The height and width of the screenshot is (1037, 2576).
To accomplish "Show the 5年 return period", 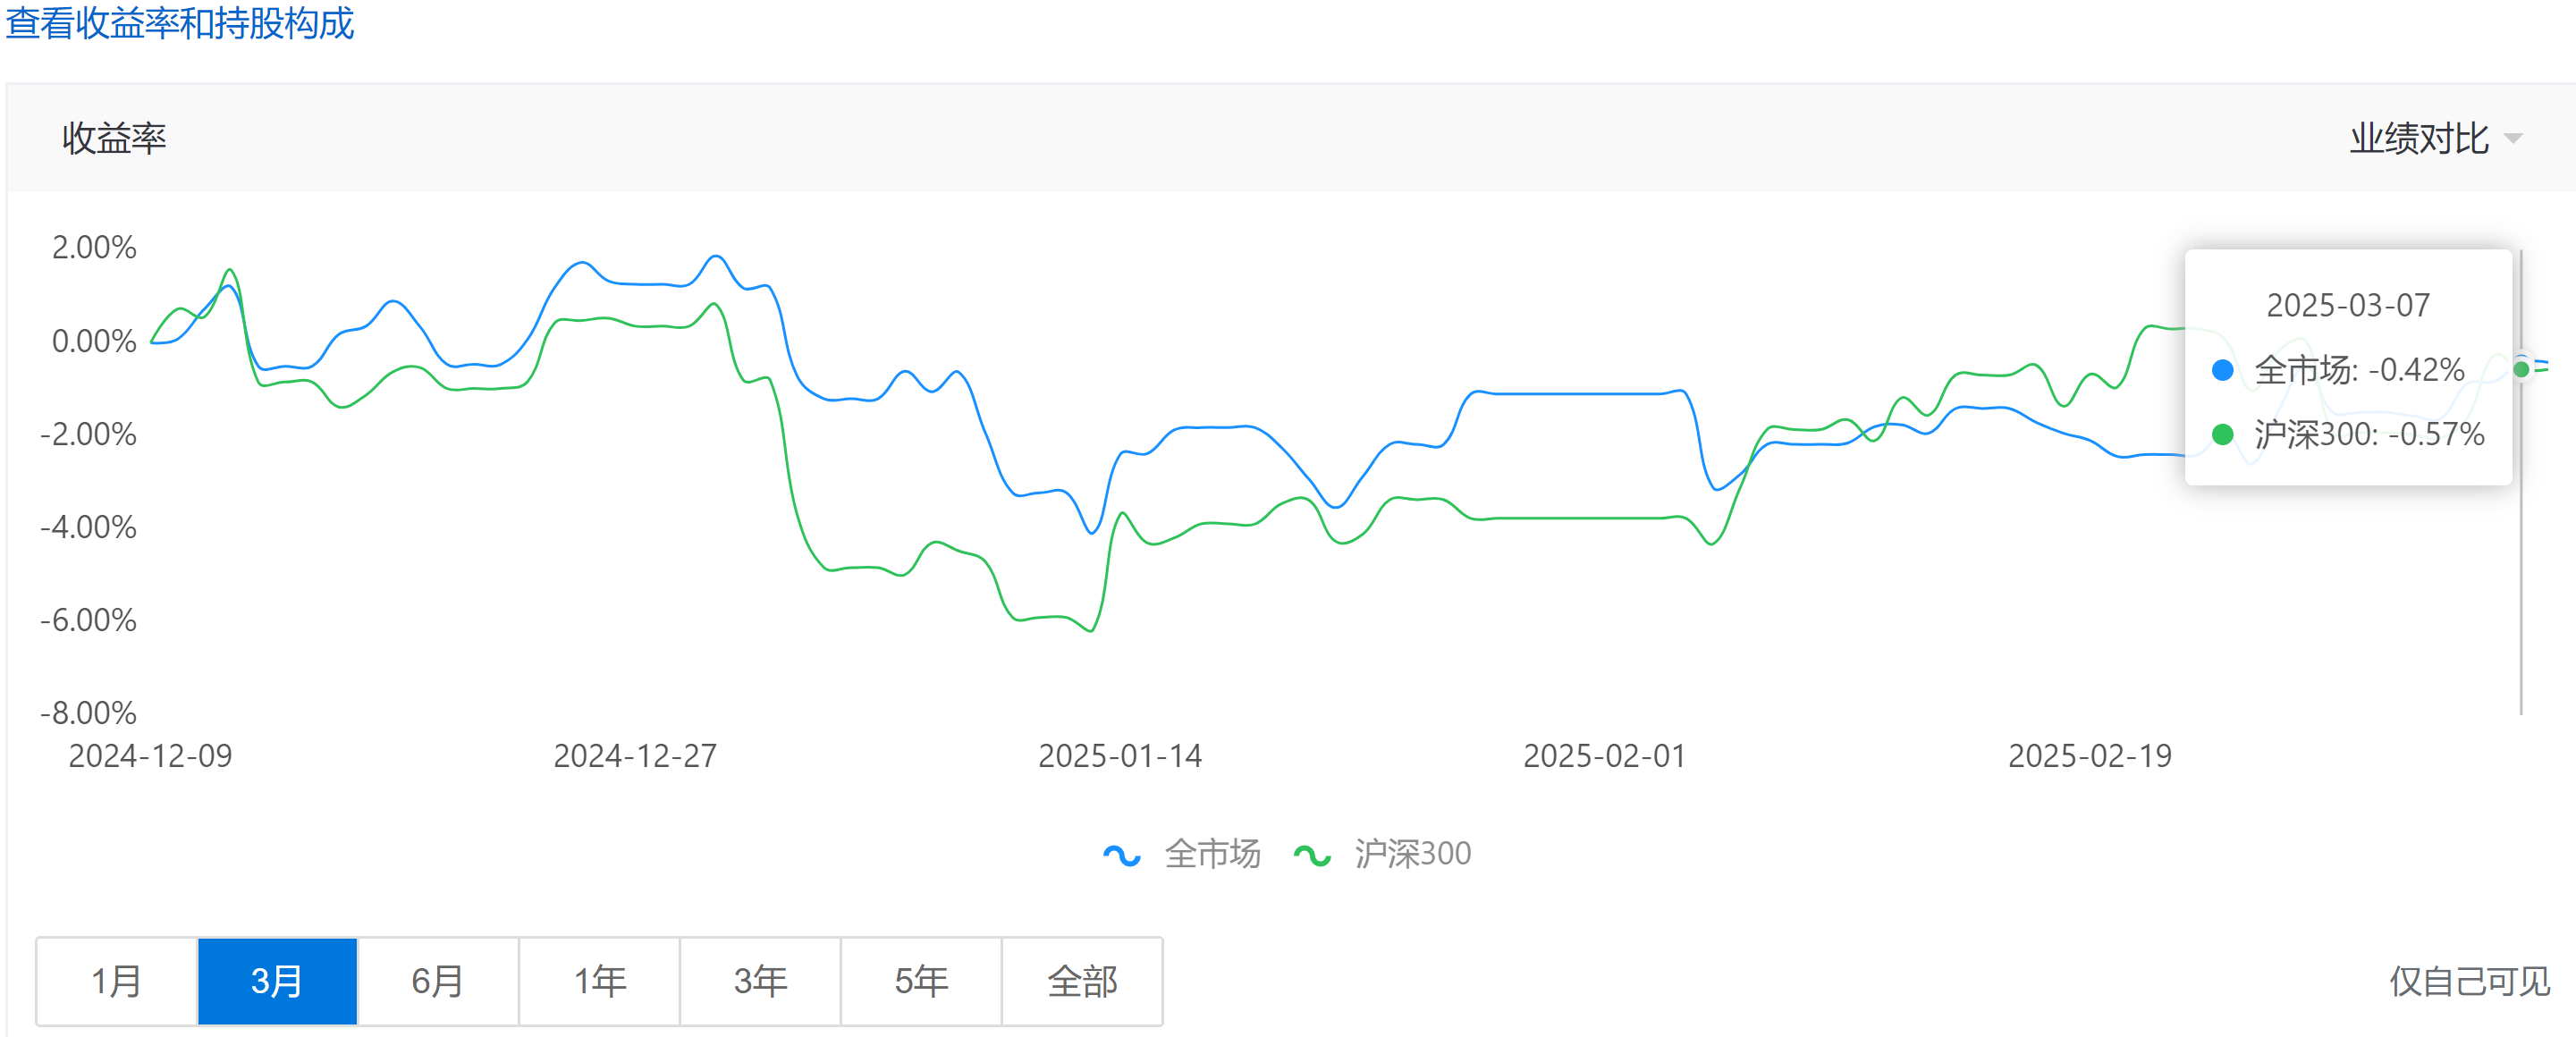I will (921, 981).
